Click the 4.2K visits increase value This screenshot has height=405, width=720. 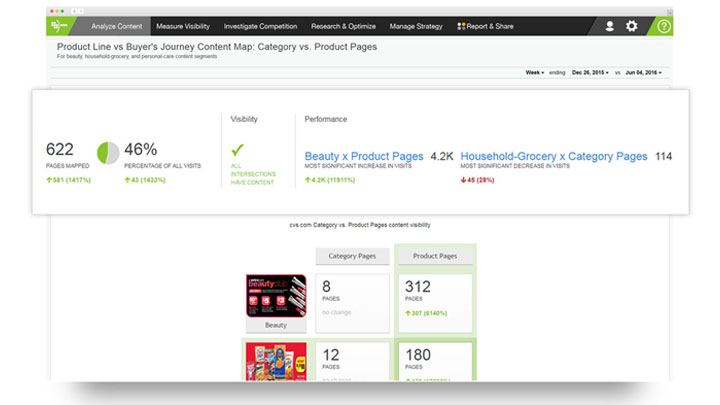pyautogui.click(x=442, y=156)
